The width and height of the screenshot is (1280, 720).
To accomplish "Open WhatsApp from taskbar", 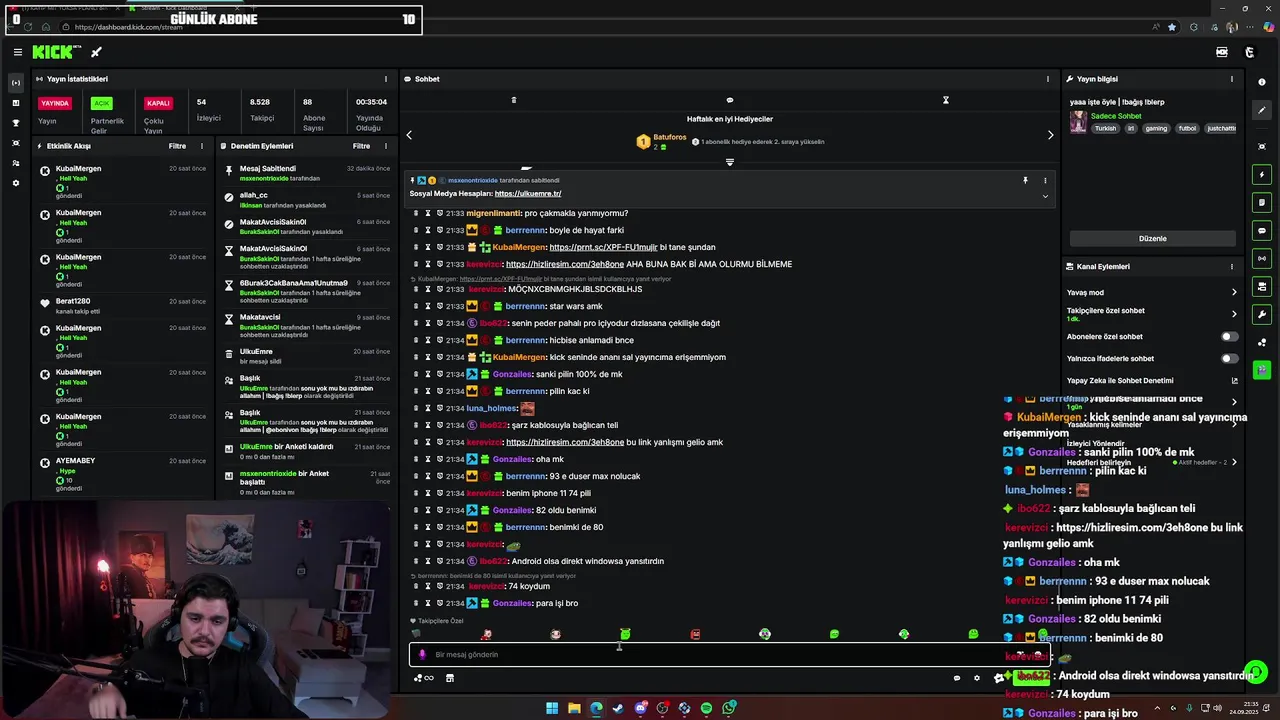I will click(729, 708).
